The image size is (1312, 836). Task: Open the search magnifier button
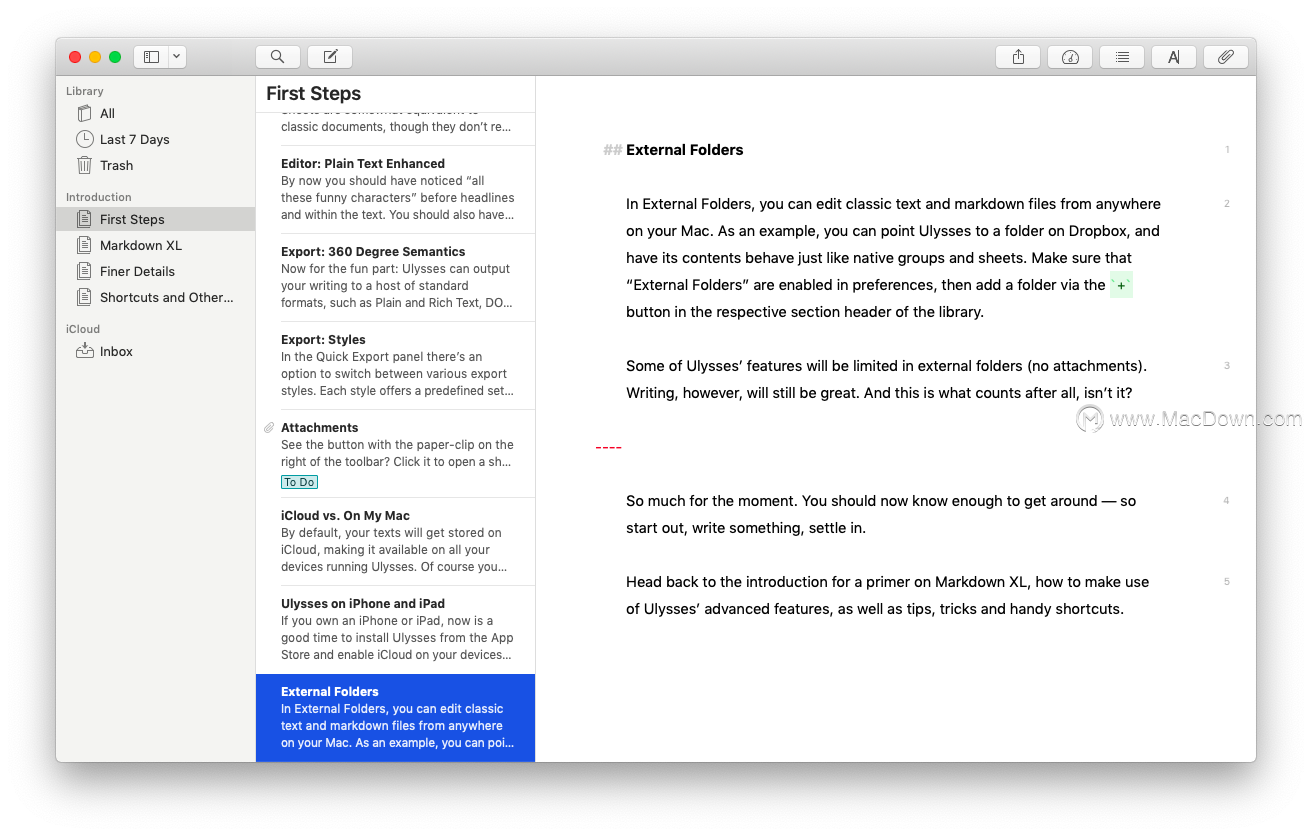(278, 57)
